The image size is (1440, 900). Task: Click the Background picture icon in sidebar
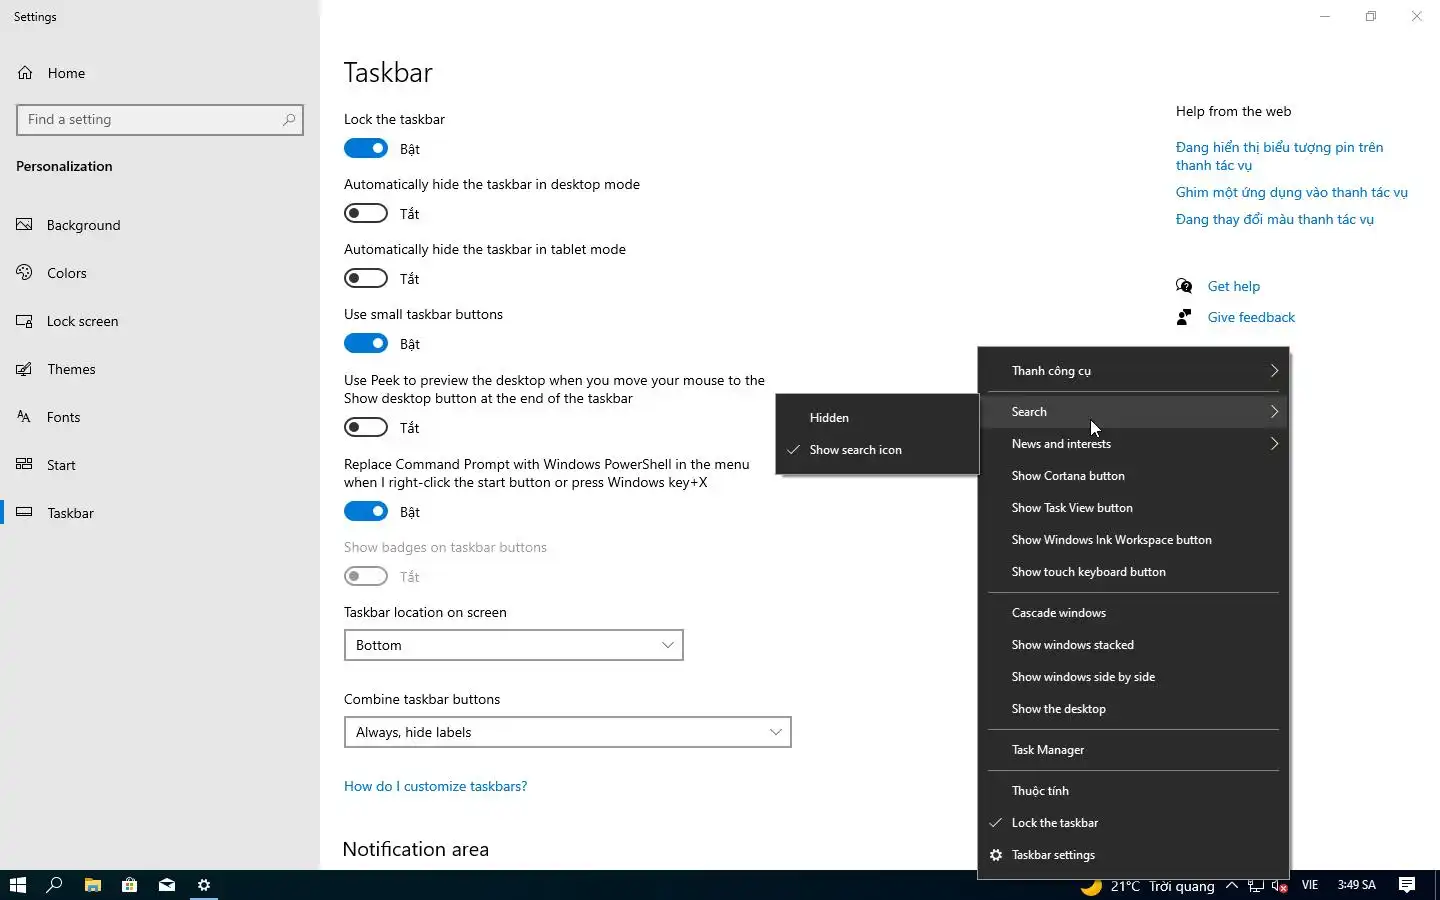tap(25, 225)
